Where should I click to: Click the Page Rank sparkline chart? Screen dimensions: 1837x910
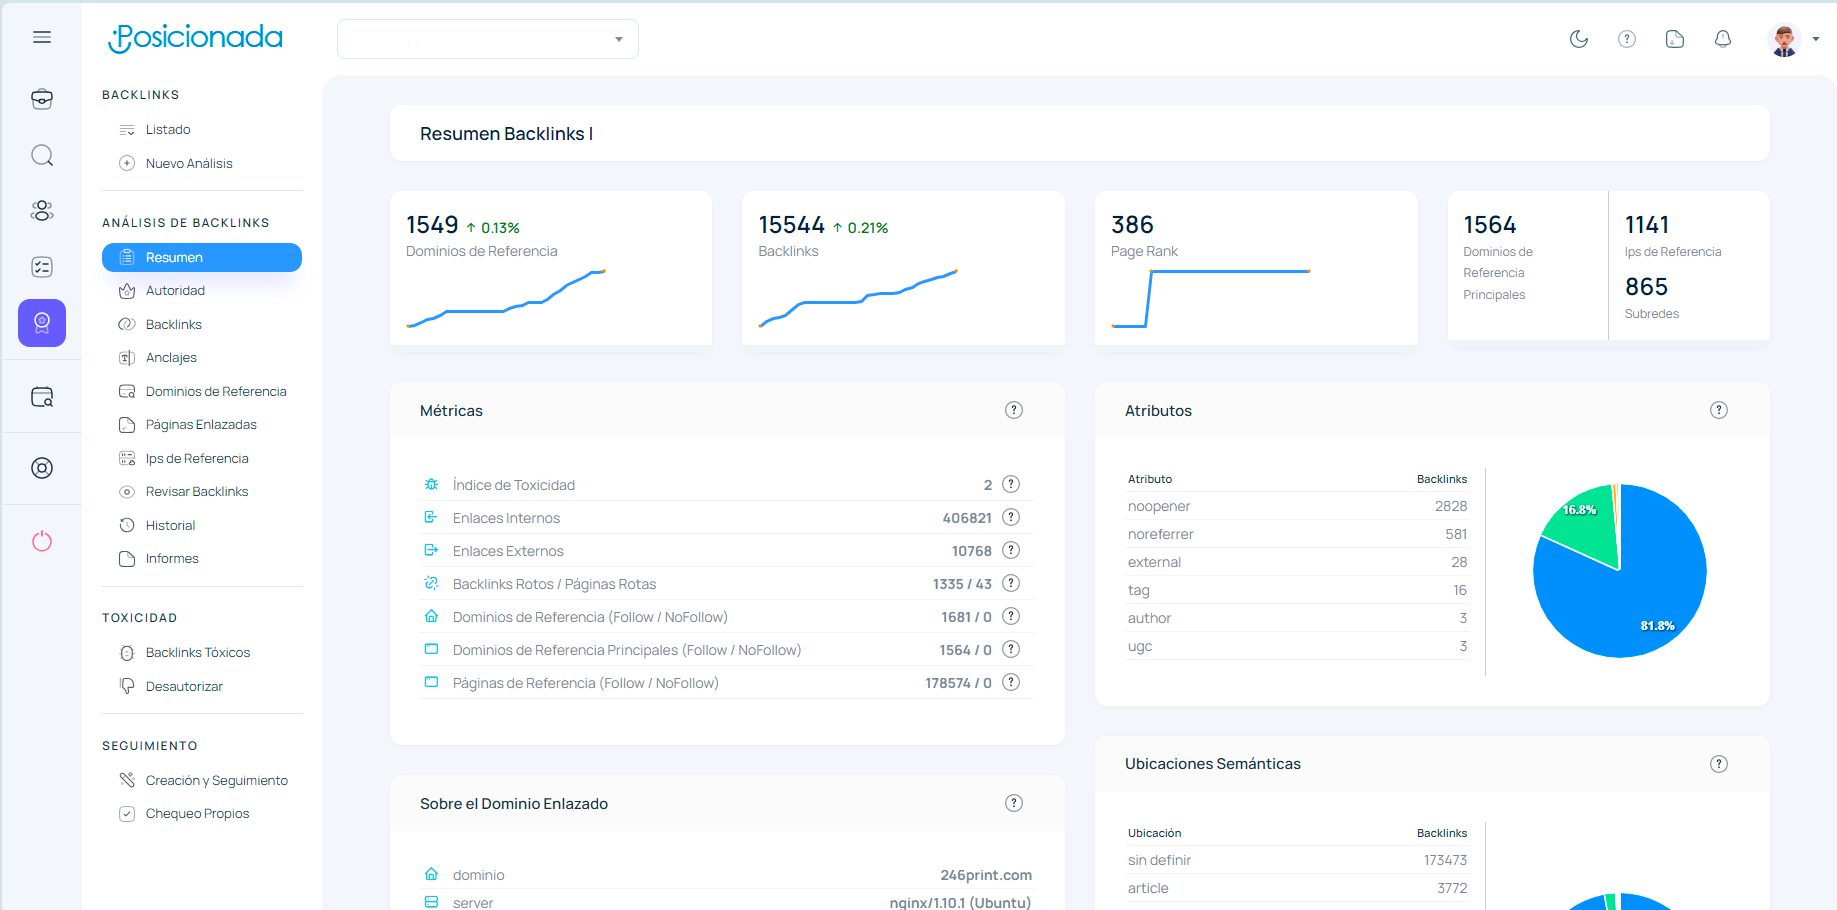point(1211,298)
